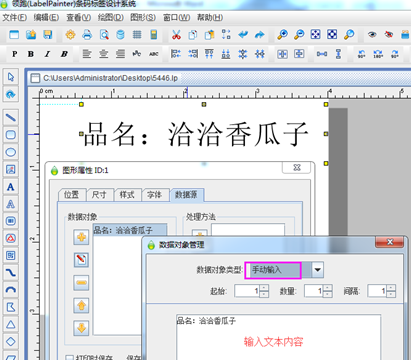Image resolution: width=411 pixels, height=362 pixels.
Task: Click the undo arrow icon
Action: tap(243, 35)
